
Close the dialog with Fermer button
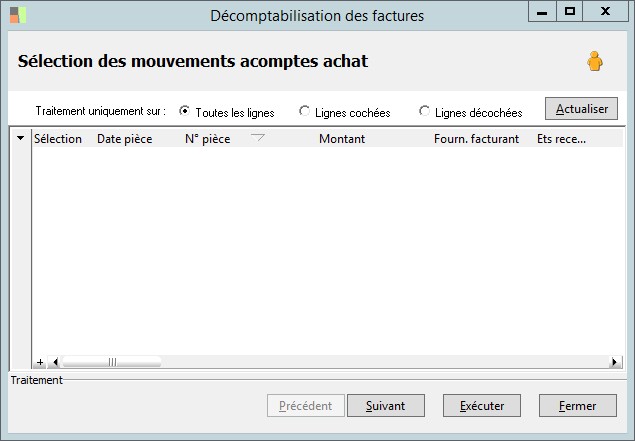(577, 406)
